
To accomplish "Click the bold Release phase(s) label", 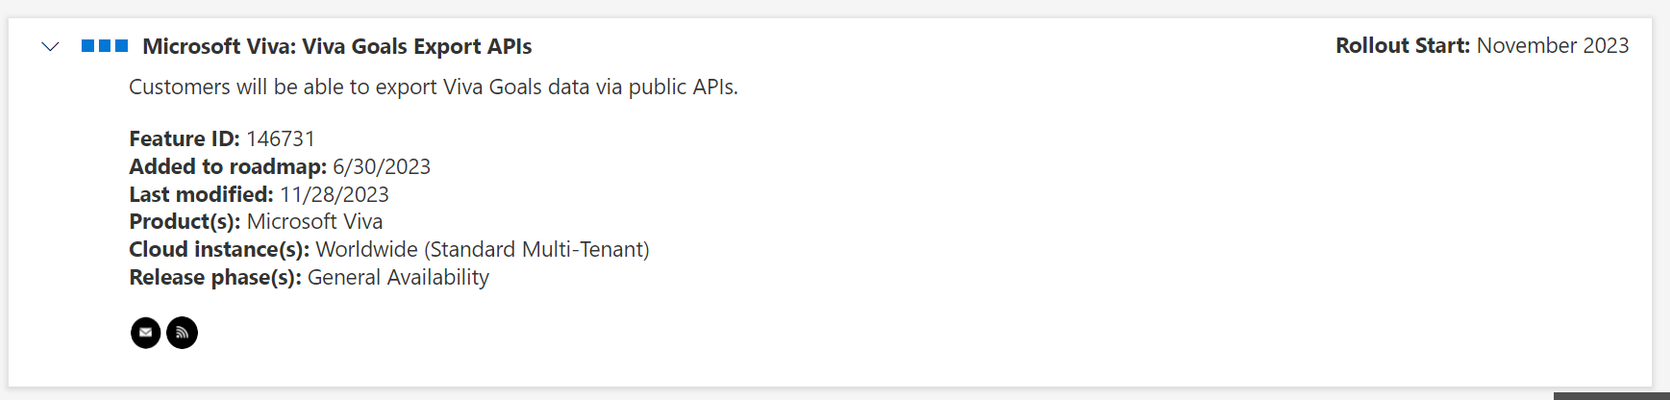I will coord(215,278).
